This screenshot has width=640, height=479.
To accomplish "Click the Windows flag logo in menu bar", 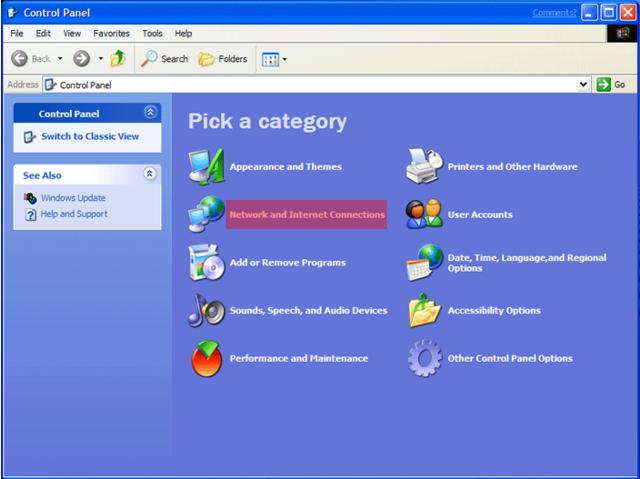I will (x=623, y=33).
